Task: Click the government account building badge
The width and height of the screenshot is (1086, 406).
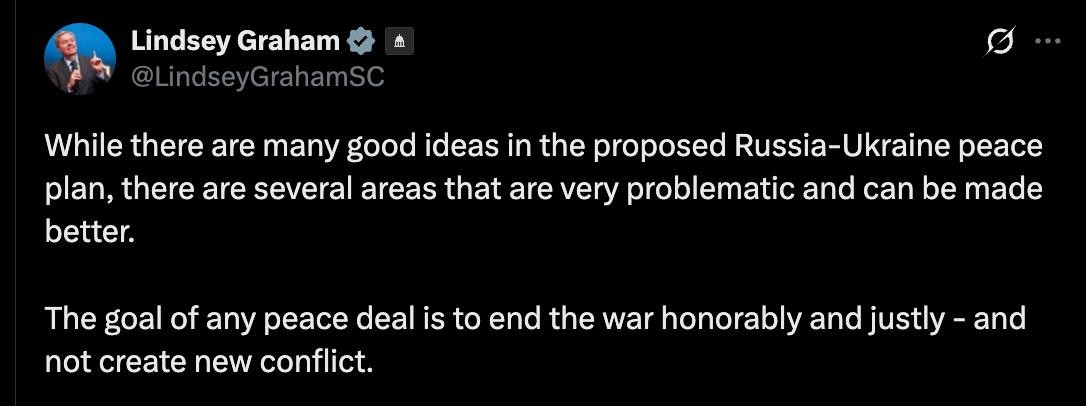Action: click(x=399, y=42)
